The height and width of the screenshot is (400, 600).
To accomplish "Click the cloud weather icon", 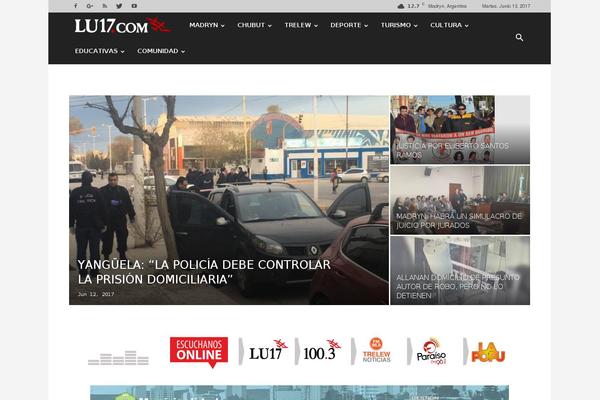I will [401, 6].
